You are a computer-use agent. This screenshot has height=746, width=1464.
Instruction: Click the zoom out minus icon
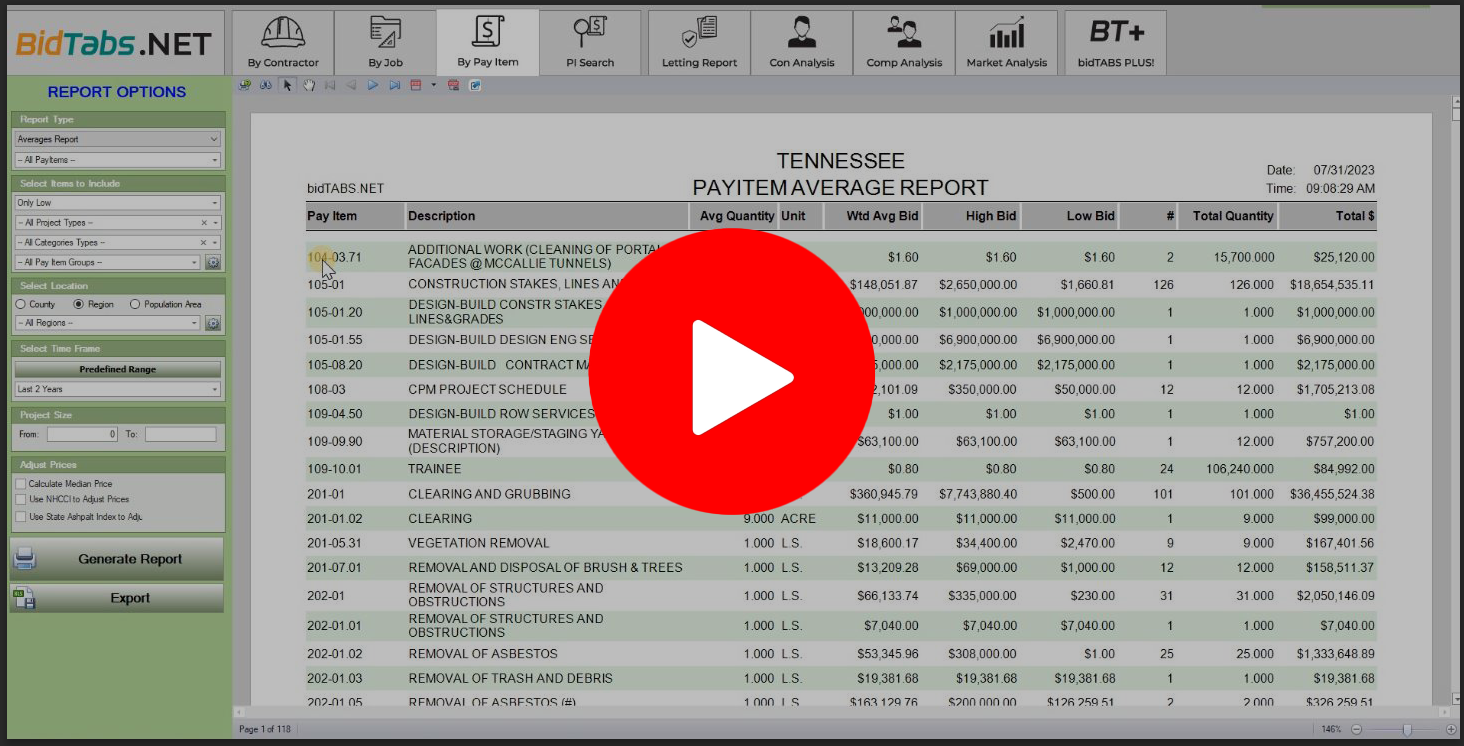click(x=1357, y=729)
